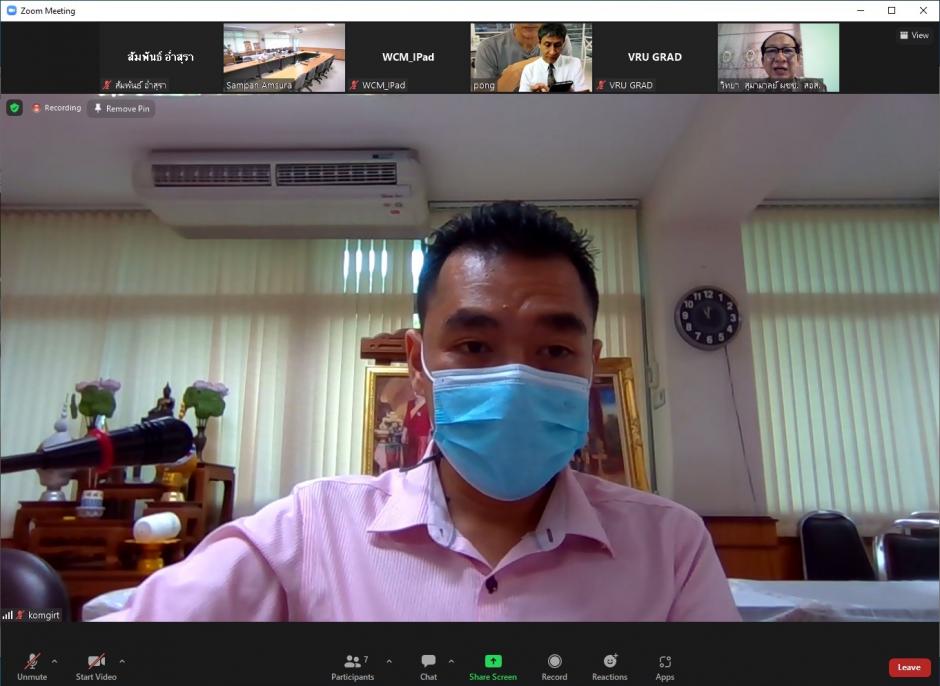Click the green encryption shield icon
940x686 pixels.
pyautogui.click(x=14, y=108)
